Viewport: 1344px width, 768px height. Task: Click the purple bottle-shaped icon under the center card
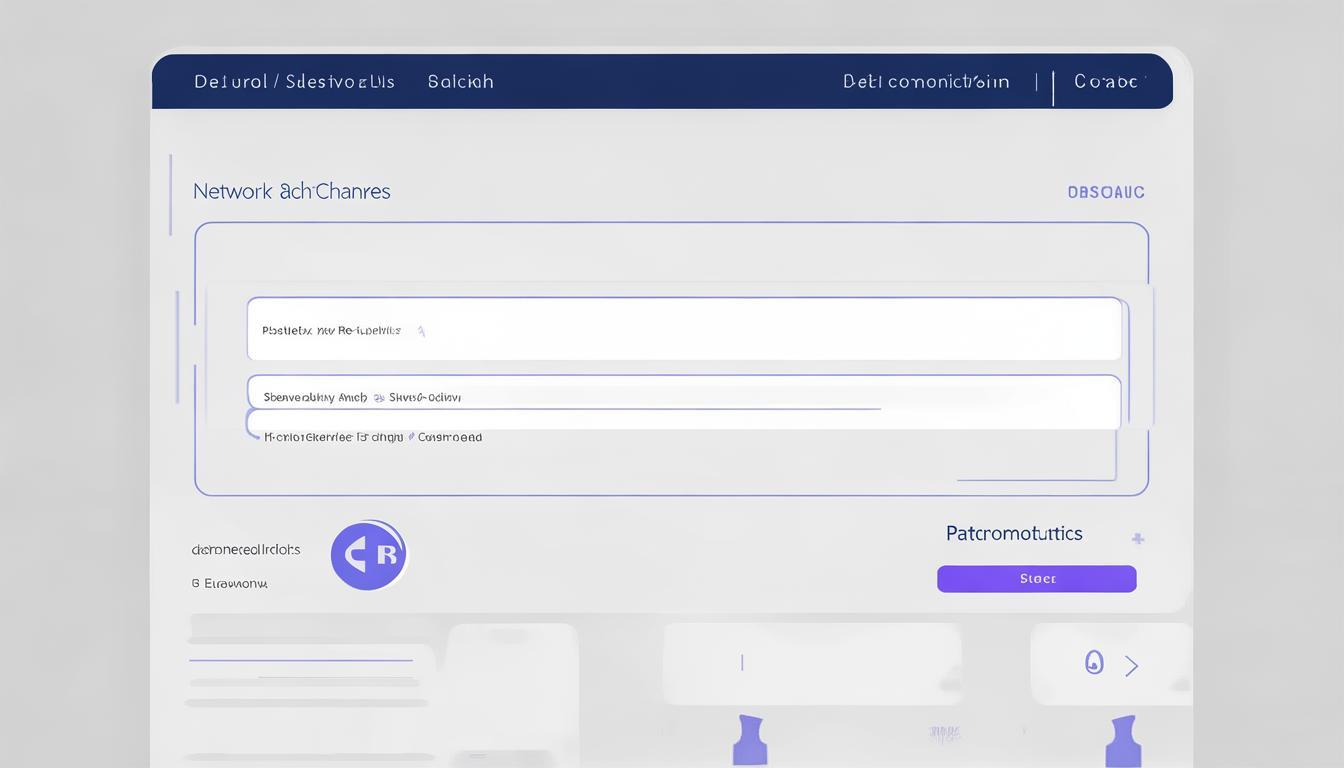point(749,741)
